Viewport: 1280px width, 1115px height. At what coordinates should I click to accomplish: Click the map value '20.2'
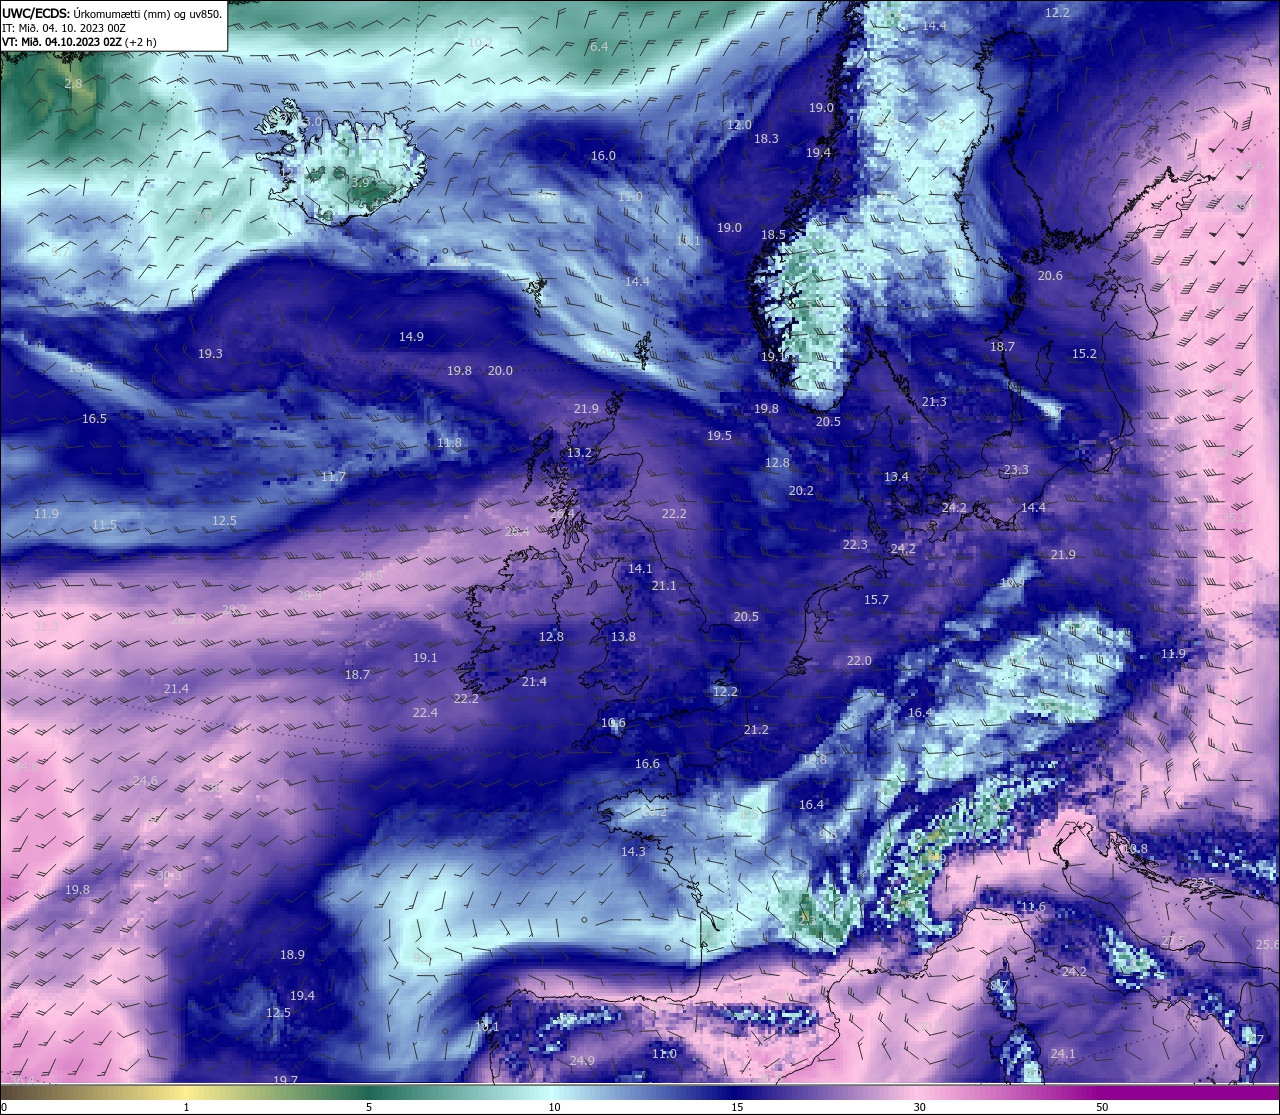coord(801,491)
